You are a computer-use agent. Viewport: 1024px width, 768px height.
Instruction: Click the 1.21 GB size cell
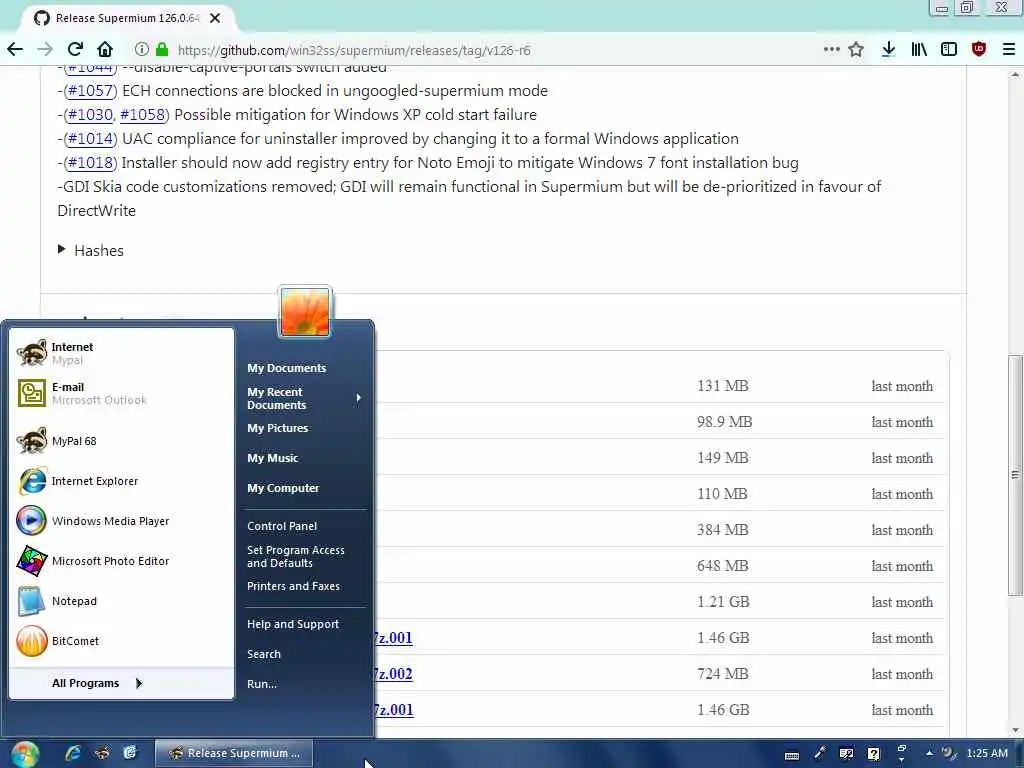pos(723,602)
